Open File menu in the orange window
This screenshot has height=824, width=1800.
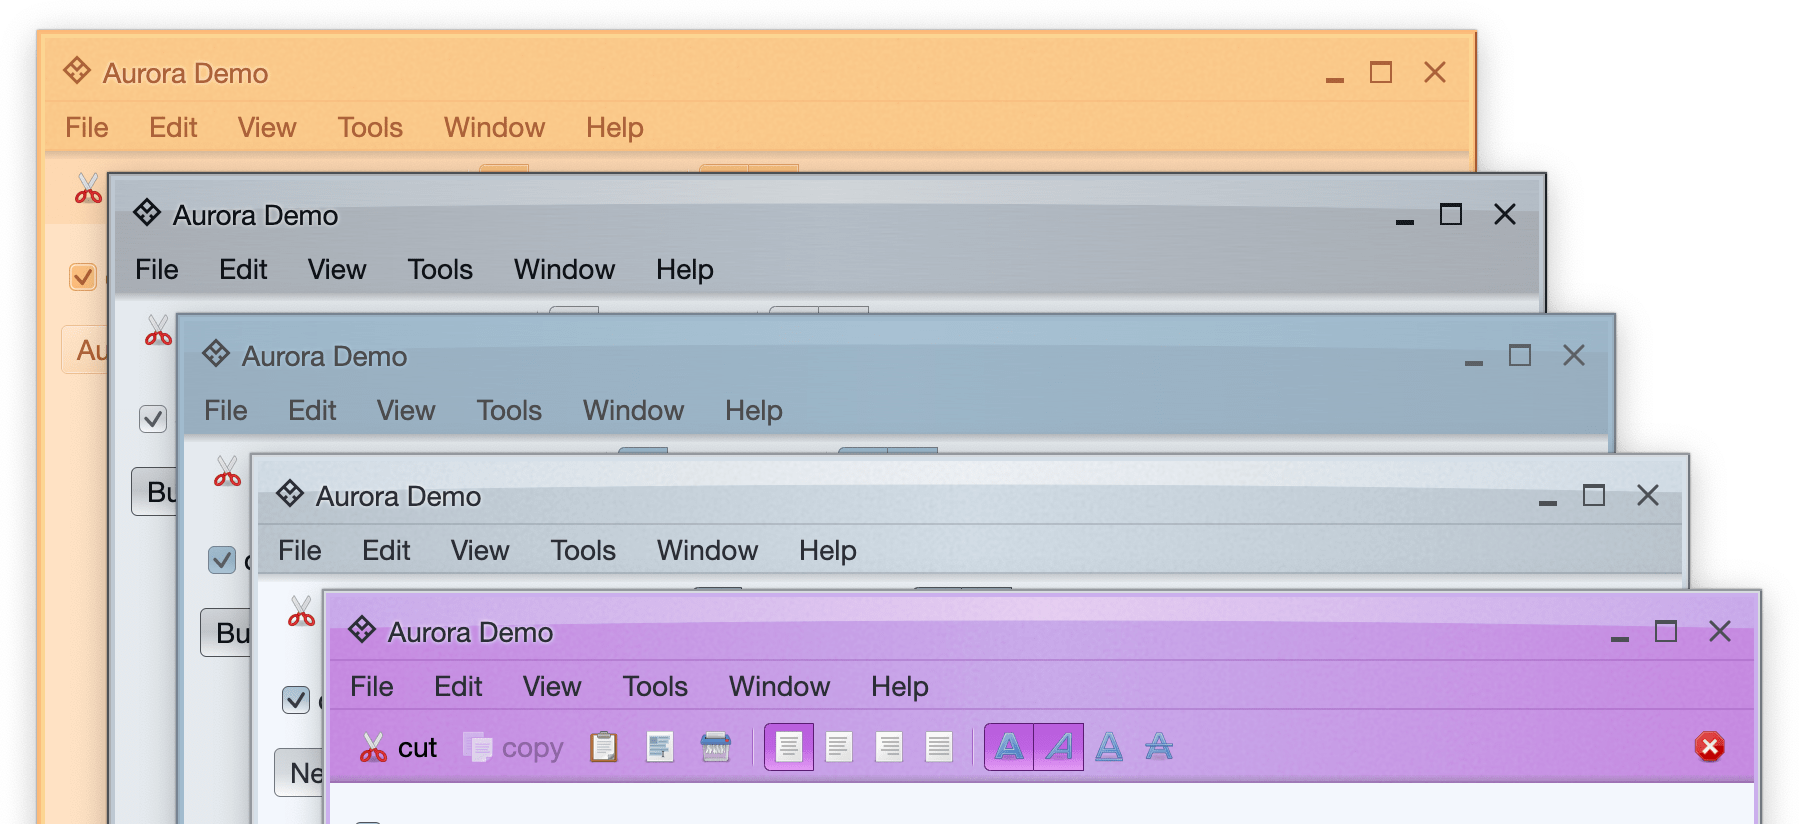pos(87,127)
